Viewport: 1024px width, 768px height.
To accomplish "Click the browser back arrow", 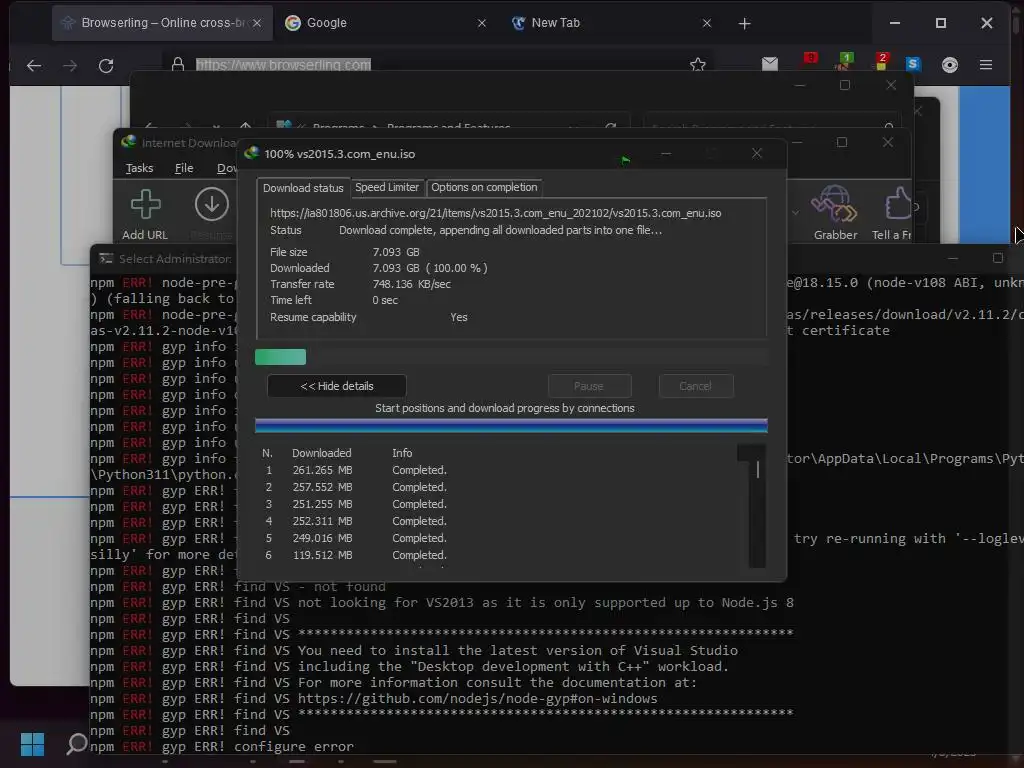I will tap(34, 65).
